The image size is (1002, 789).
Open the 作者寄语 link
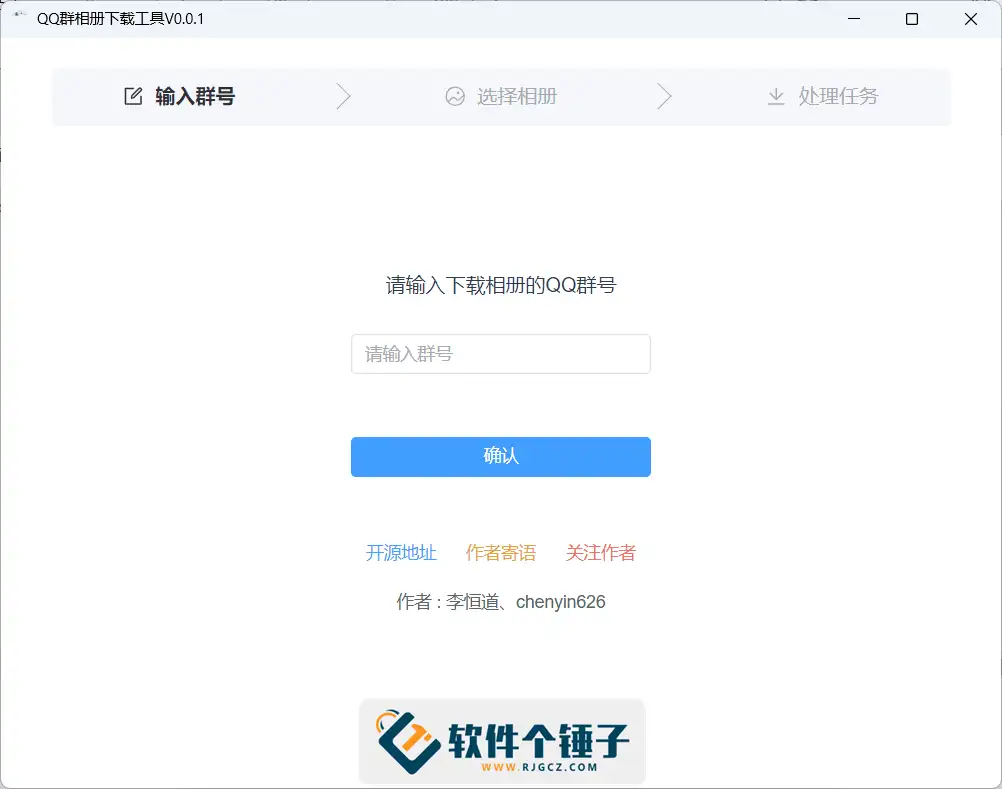(501, 553)
